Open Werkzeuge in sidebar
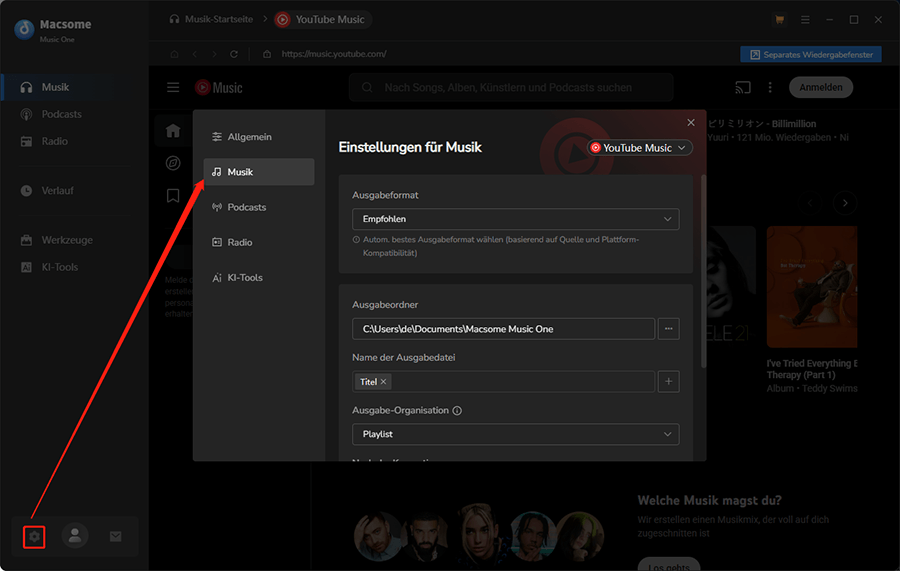This screenshot has height=571, width=900. [75, 240]
